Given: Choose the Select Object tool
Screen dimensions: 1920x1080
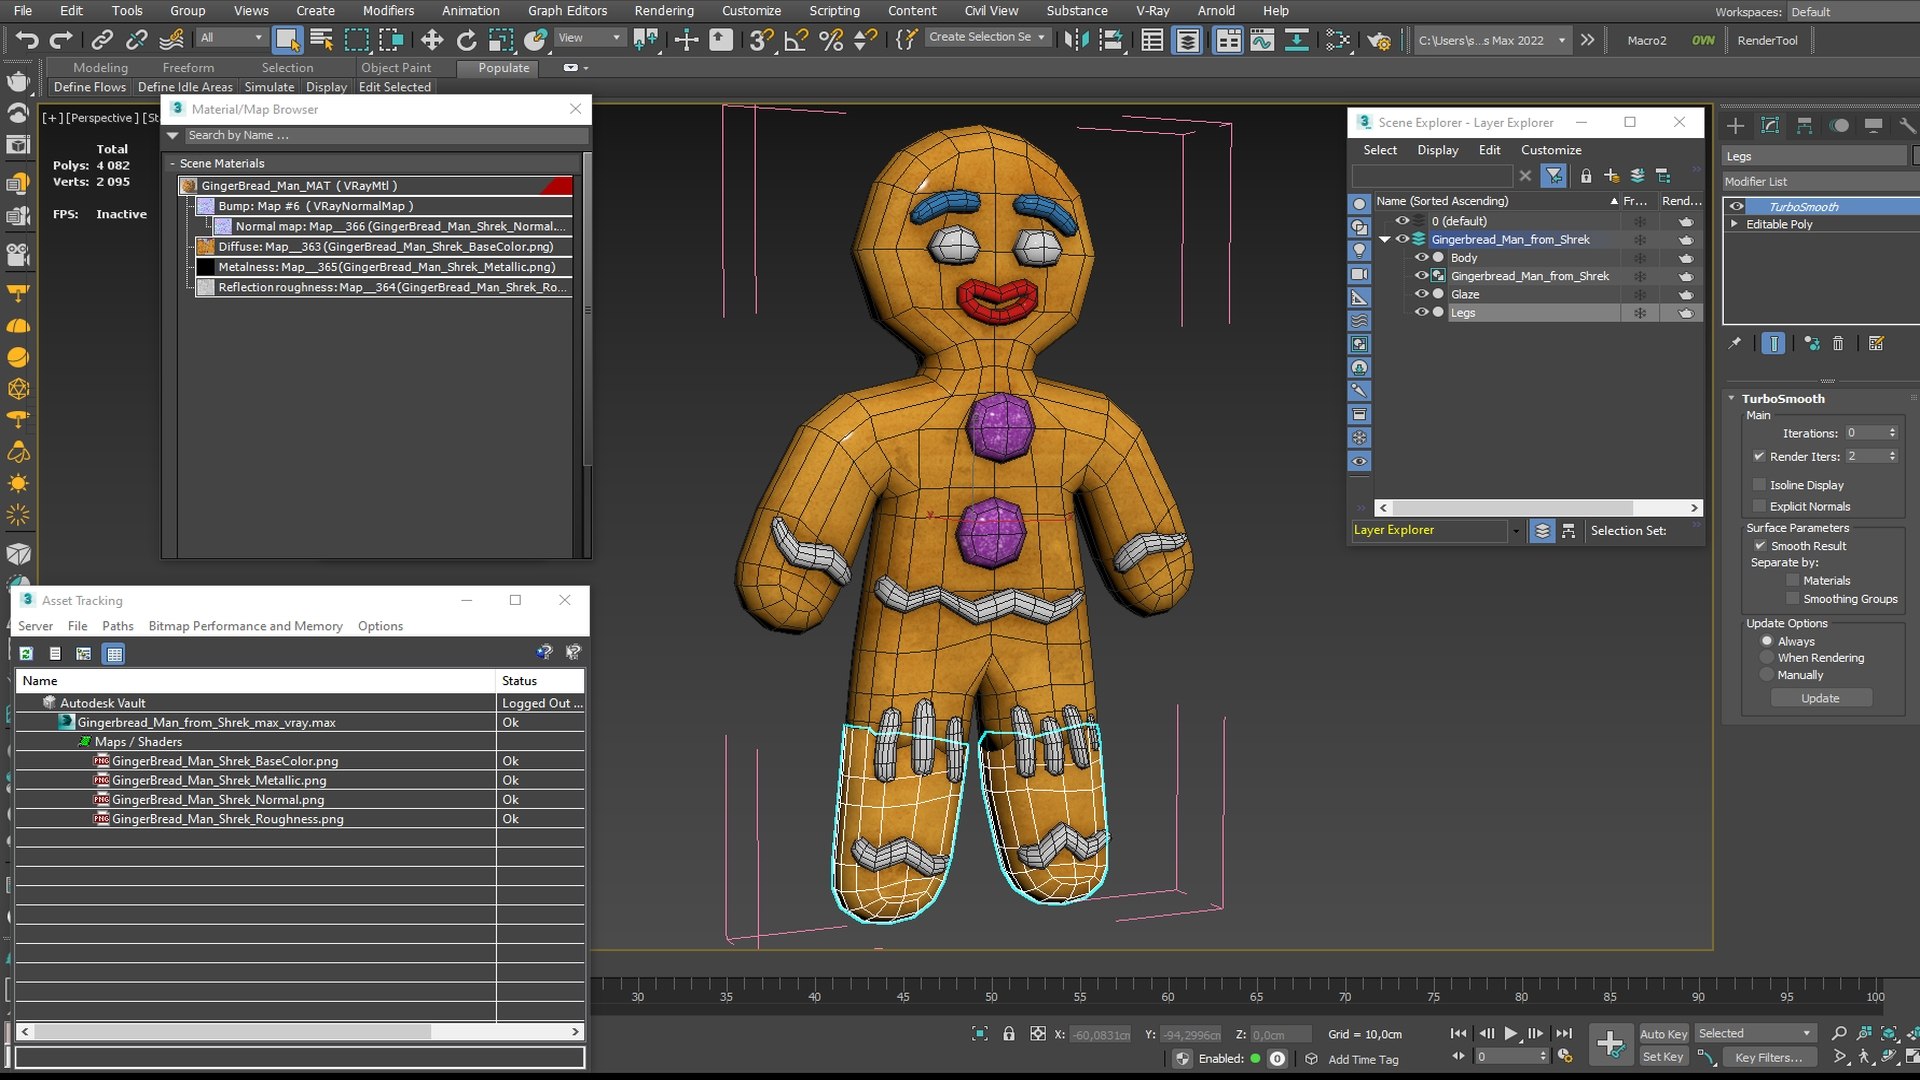Looking at the screenshot, I should tap(287, 40).
